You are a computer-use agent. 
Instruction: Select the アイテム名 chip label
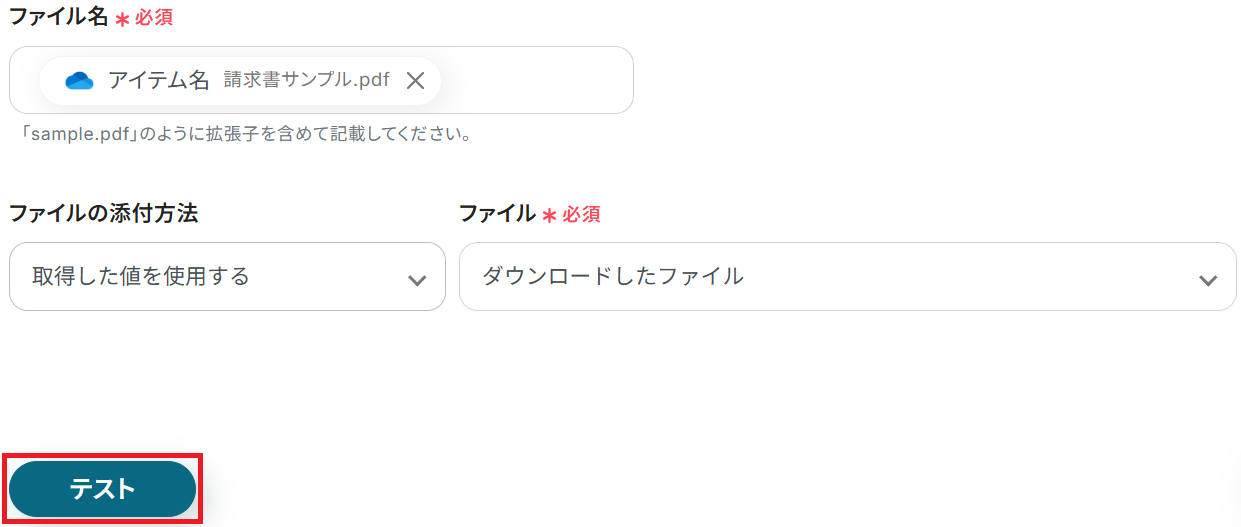[x=158, y=81]
